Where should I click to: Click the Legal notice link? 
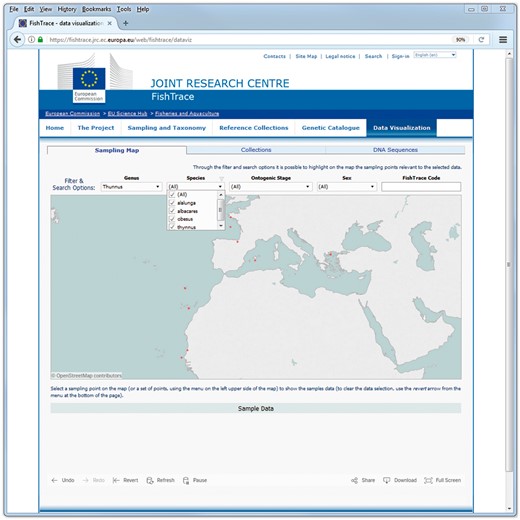[x=340, y=56]
